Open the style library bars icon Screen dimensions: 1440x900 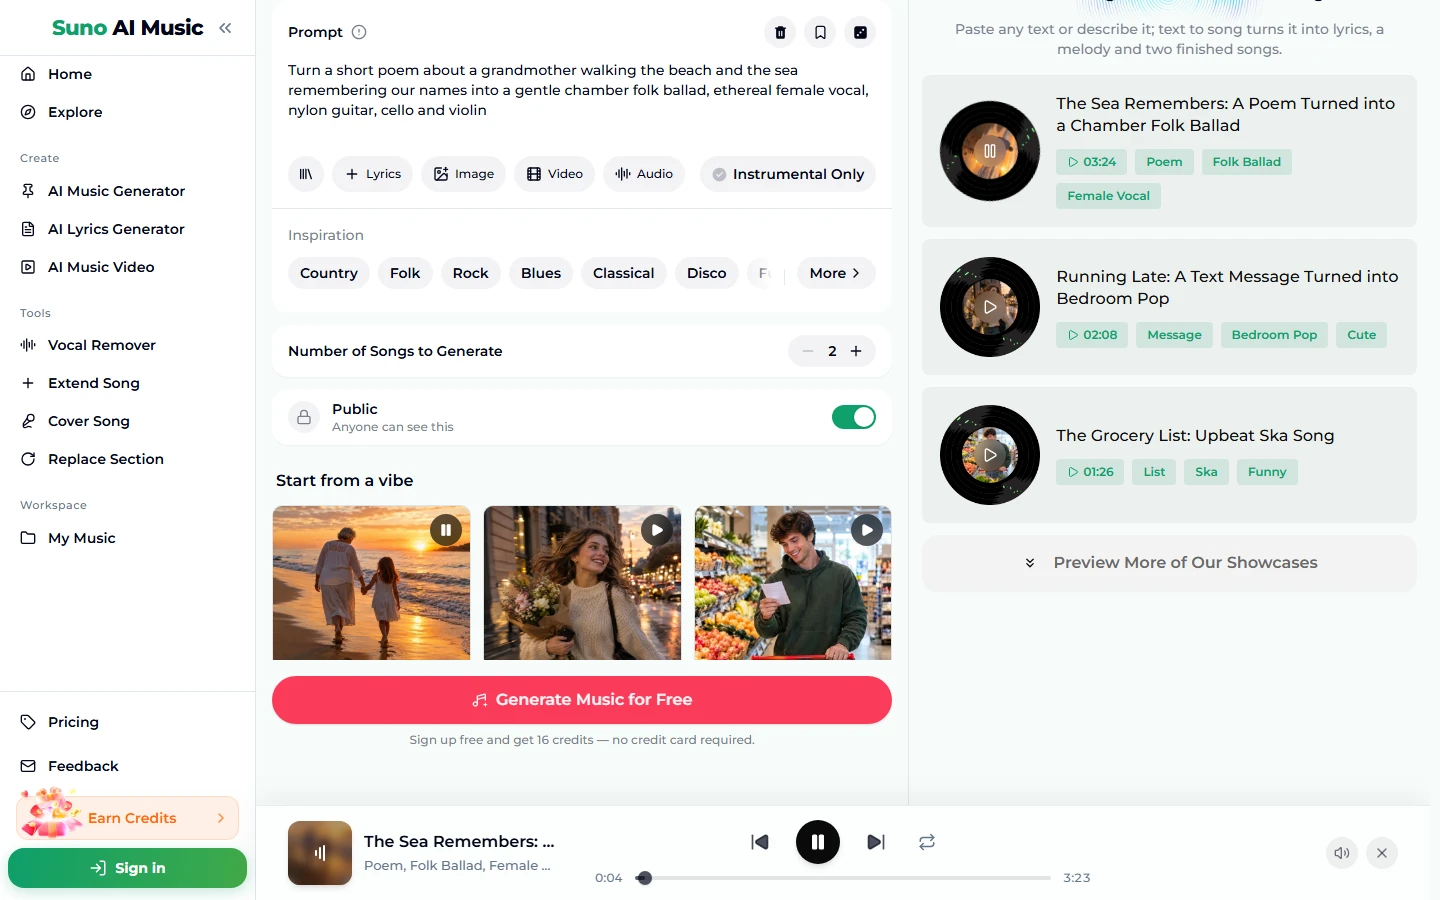click(x=306, y=174)
